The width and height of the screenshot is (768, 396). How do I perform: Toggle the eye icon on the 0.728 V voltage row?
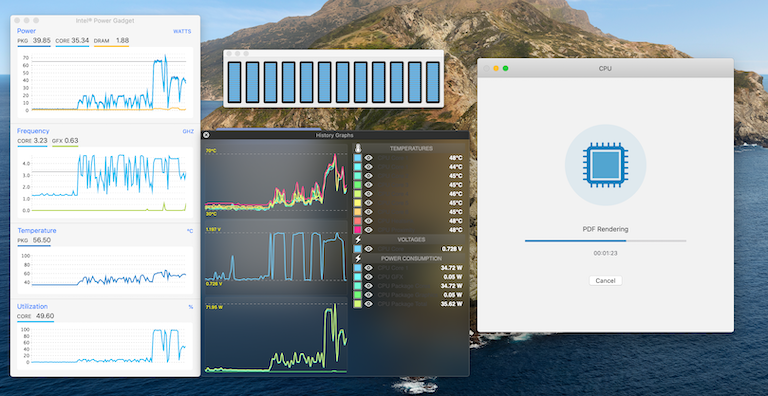368,249
